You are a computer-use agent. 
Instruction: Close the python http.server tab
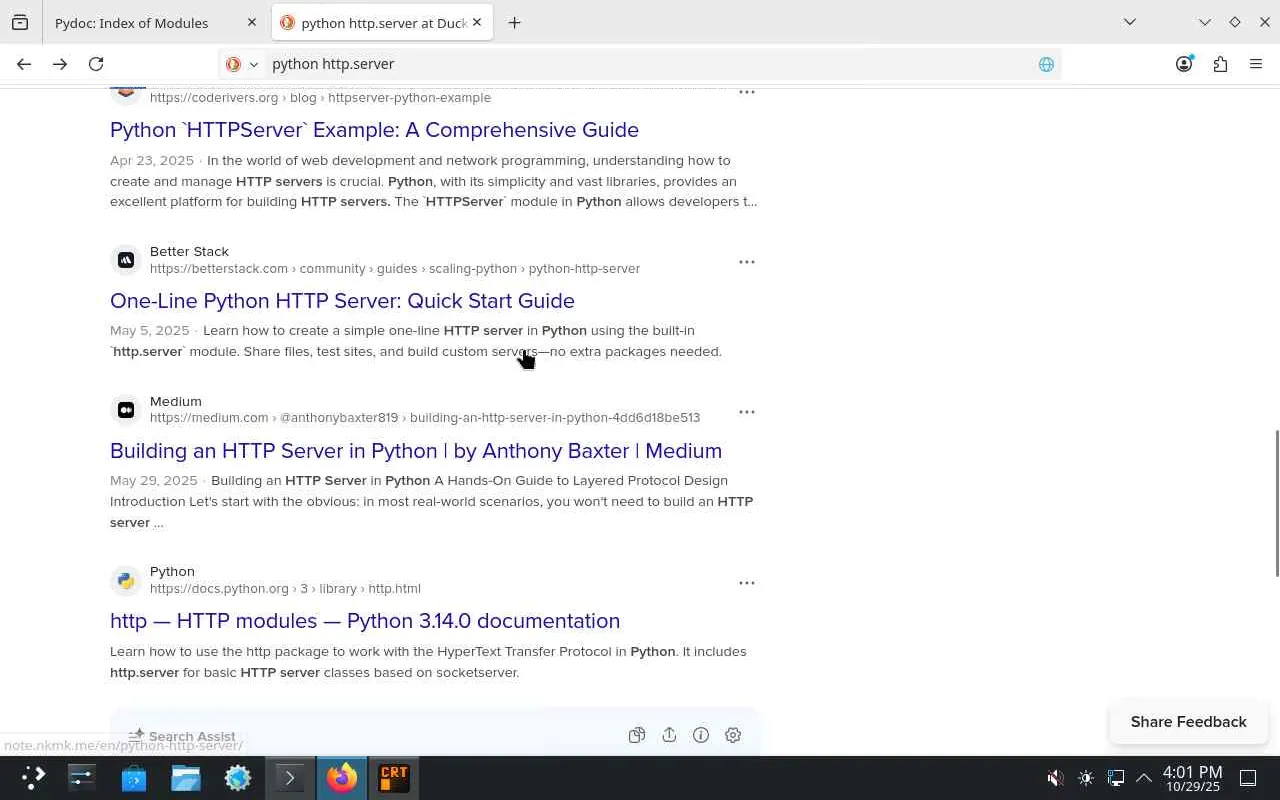[x=477, y=22]
